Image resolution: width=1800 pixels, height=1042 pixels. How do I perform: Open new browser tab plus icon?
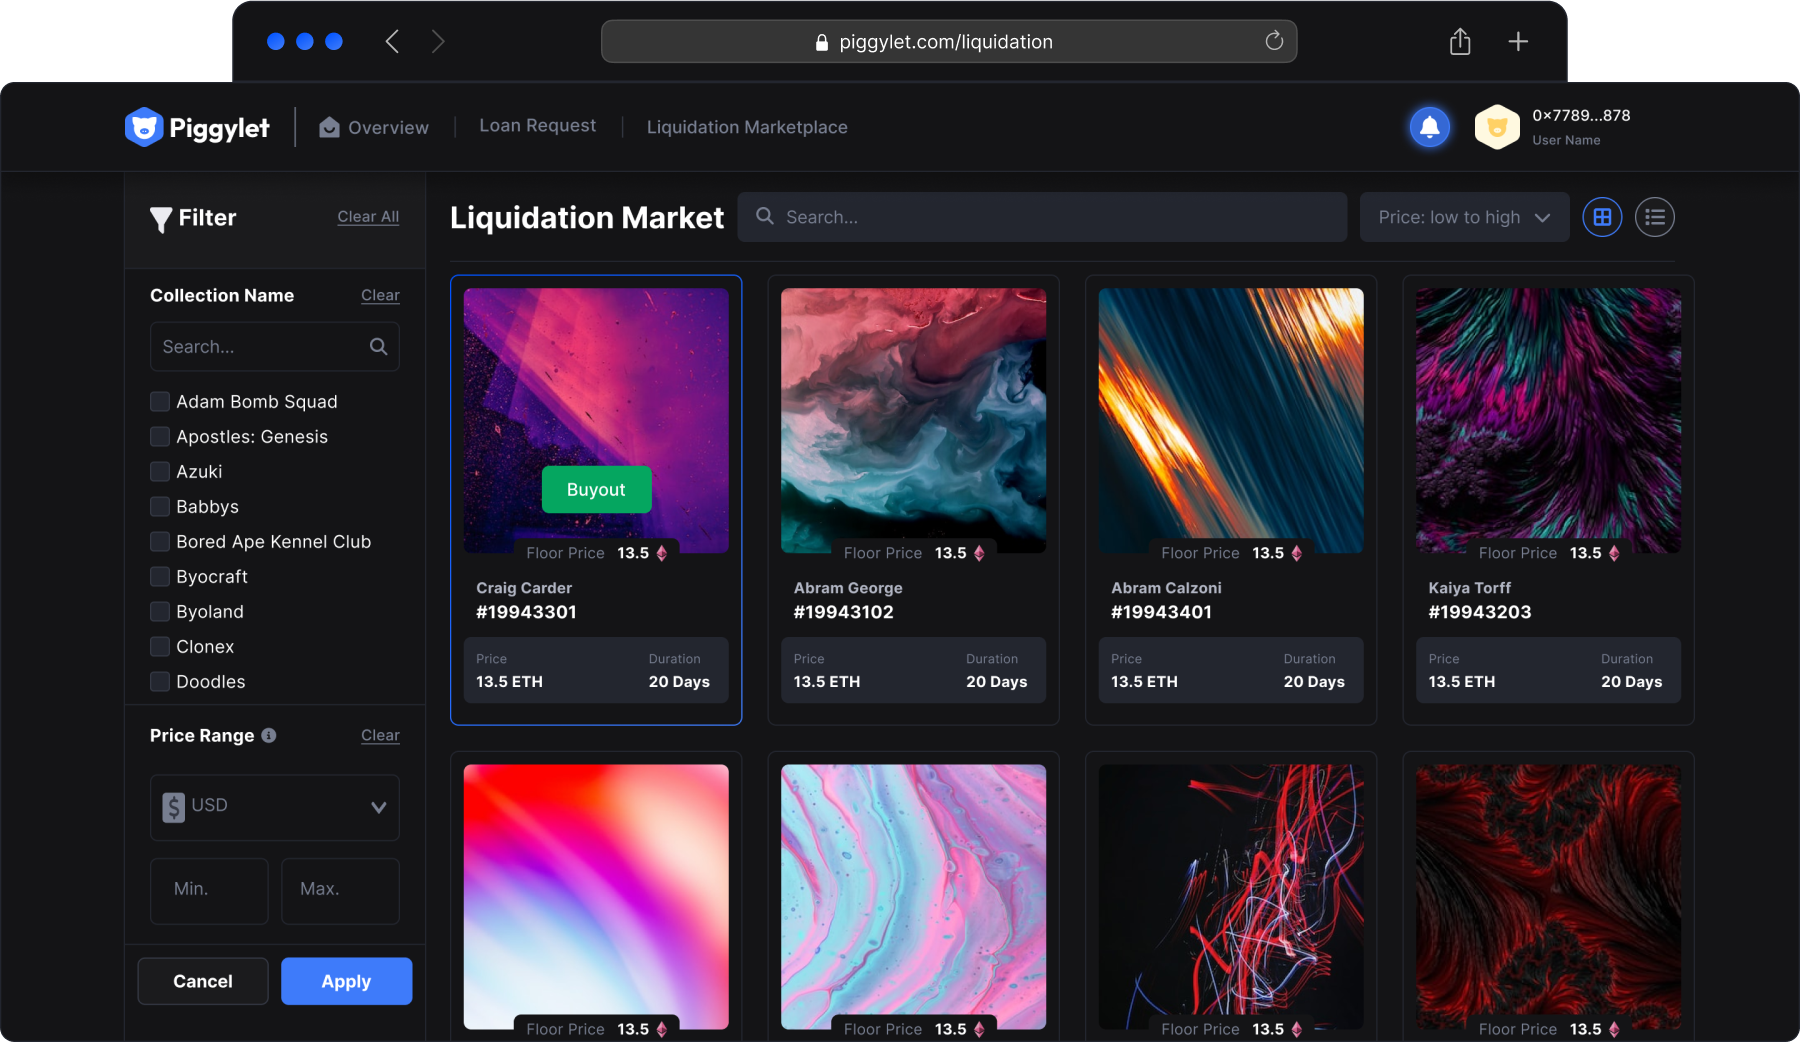[x=1518, y=41]
